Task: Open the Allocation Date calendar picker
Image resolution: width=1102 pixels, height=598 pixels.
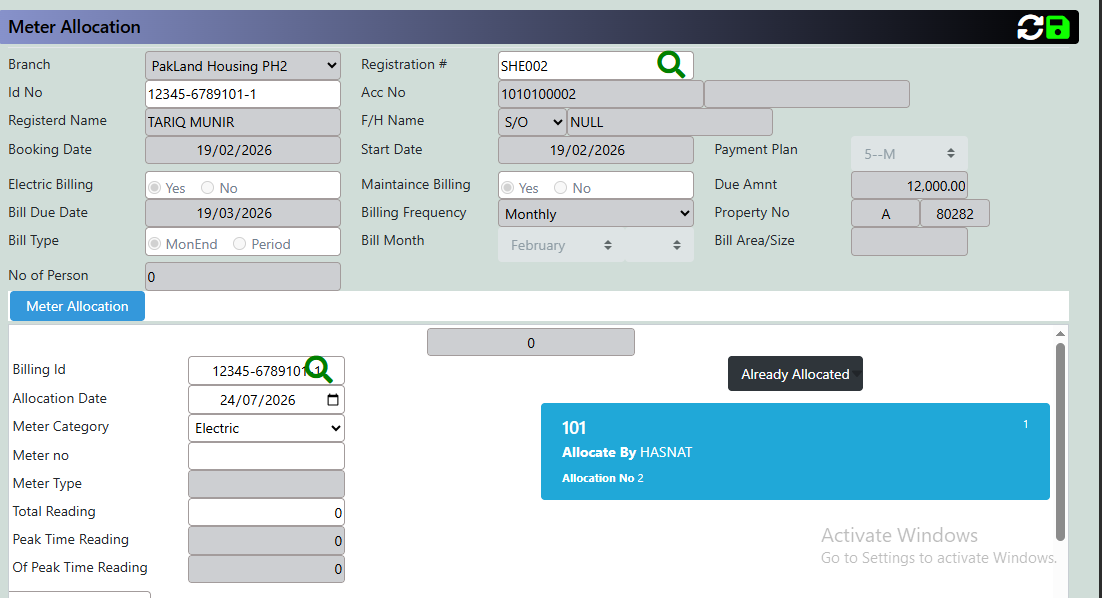Action: coord(333,400)
